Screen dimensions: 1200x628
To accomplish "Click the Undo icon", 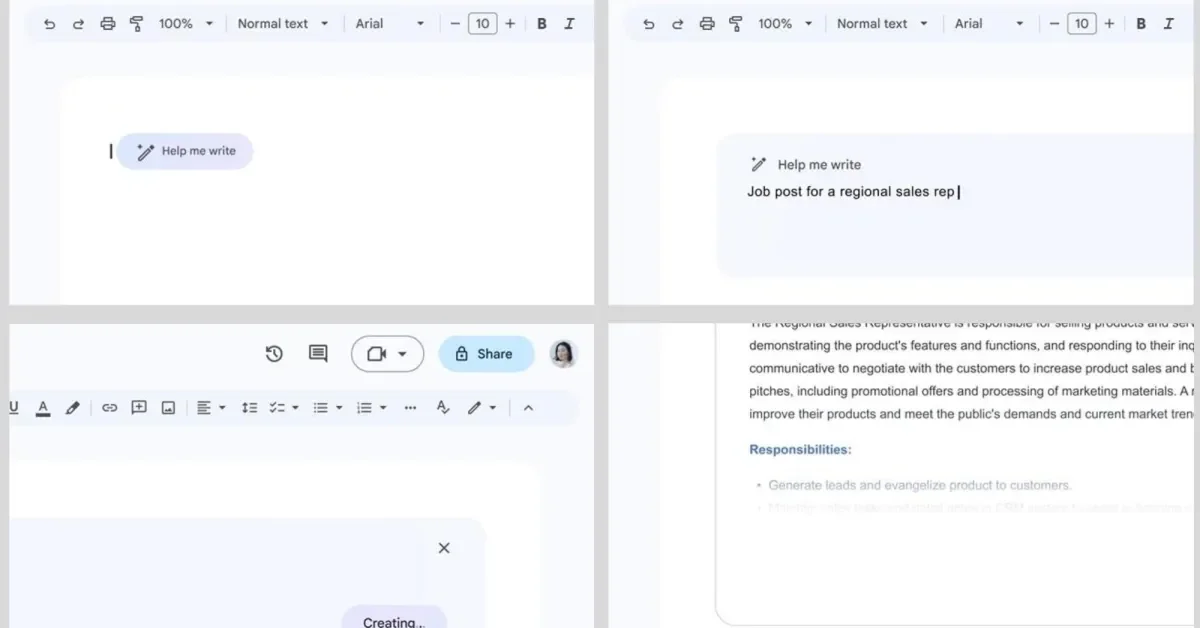I will [49, 23].
